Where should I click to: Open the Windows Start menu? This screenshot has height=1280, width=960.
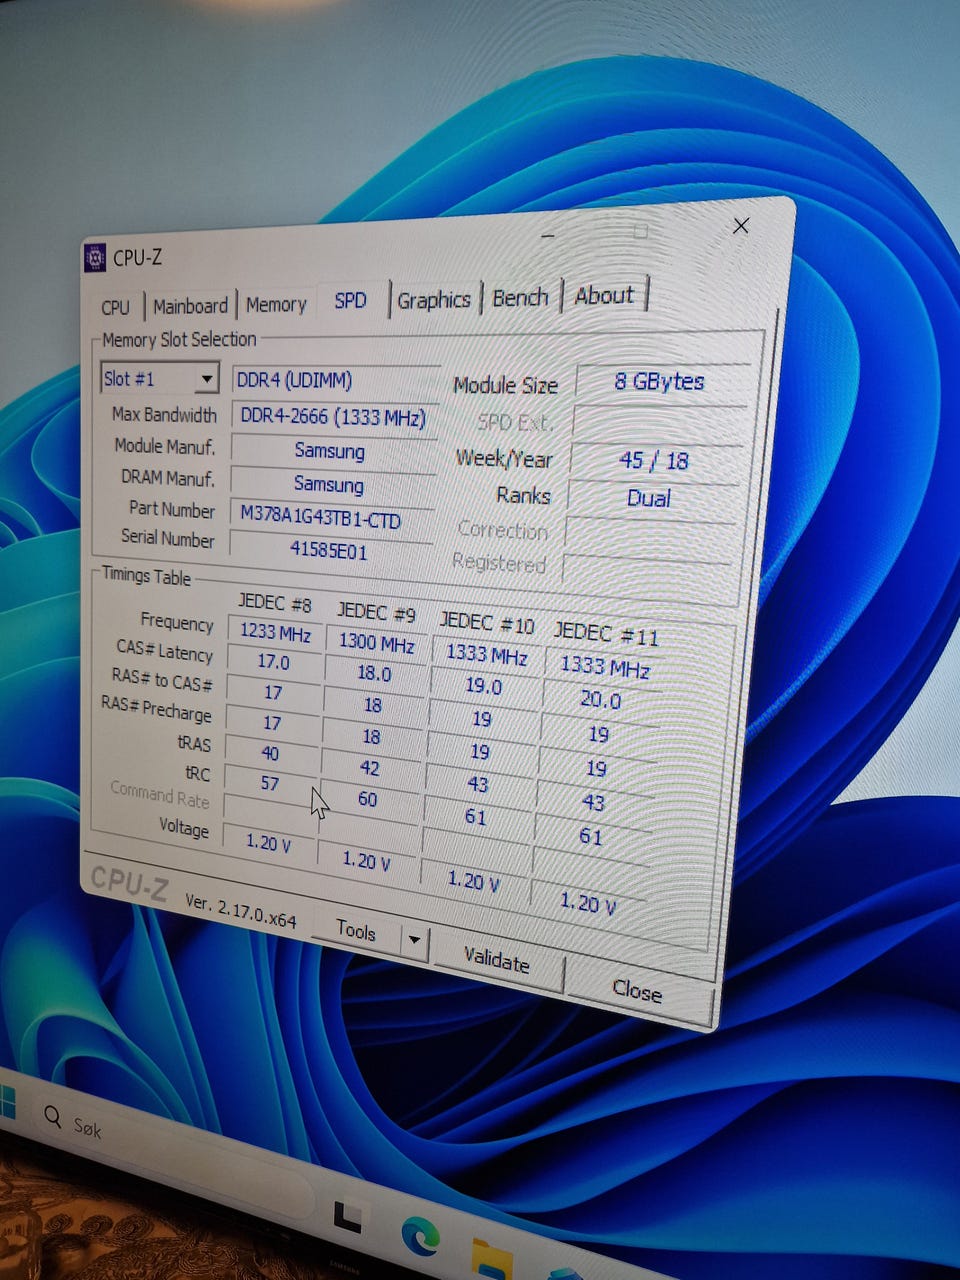click(6, 1103)
